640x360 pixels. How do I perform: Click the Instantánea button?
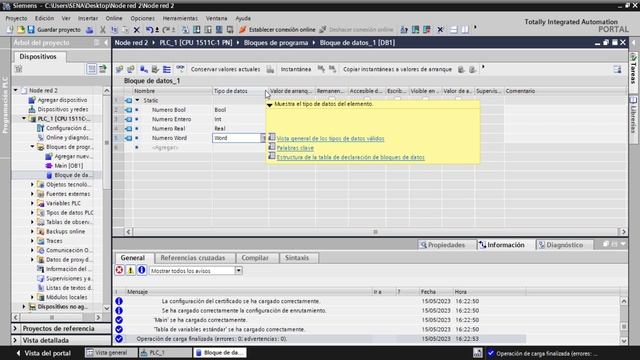(296, 69)
